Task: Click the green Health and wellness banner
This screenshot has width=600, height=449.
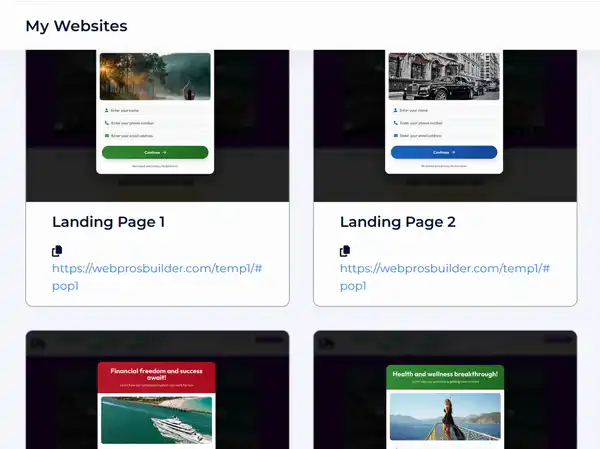Action: [445, 378]
